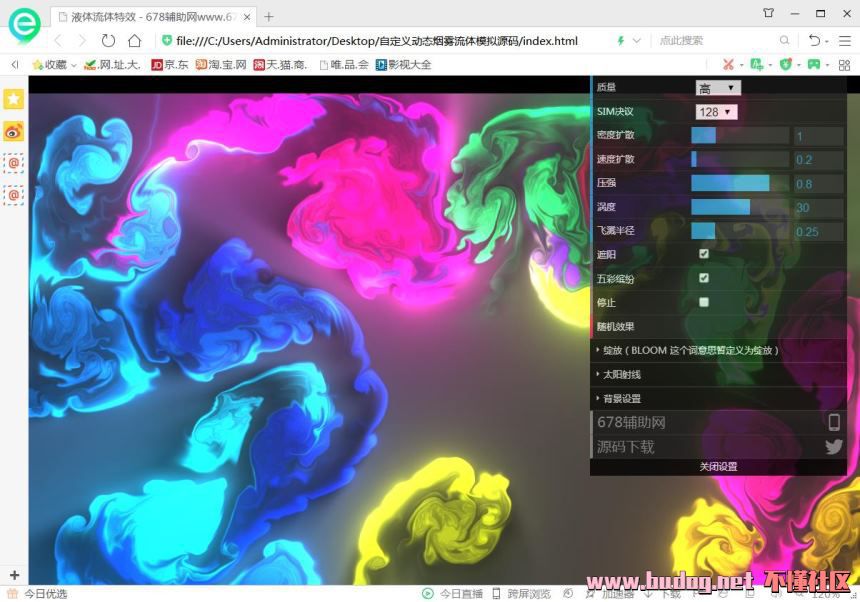The width and height of the screenshot is (860, 602).
Task: Open the dropdown arrow next to scissors icon
Action: pos(741,65)
